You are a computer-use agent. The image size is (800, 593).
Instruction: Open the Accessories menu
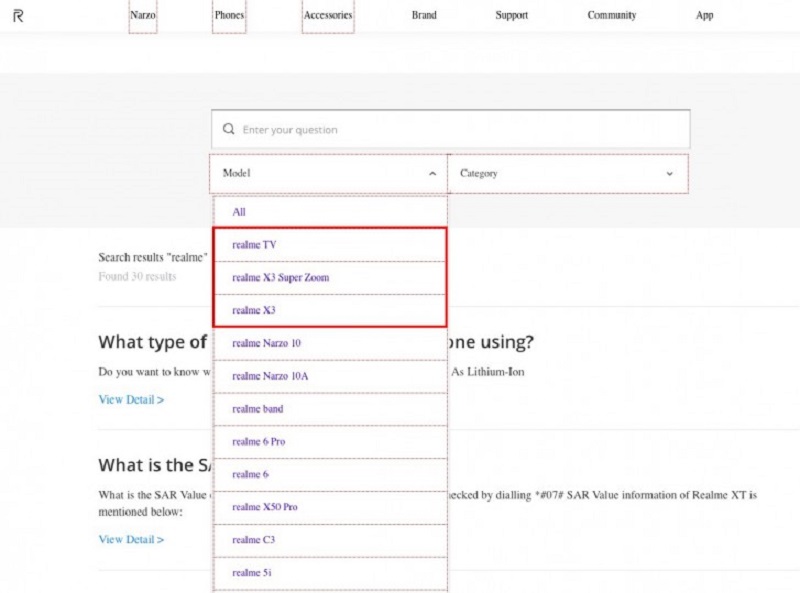[328, 15]
